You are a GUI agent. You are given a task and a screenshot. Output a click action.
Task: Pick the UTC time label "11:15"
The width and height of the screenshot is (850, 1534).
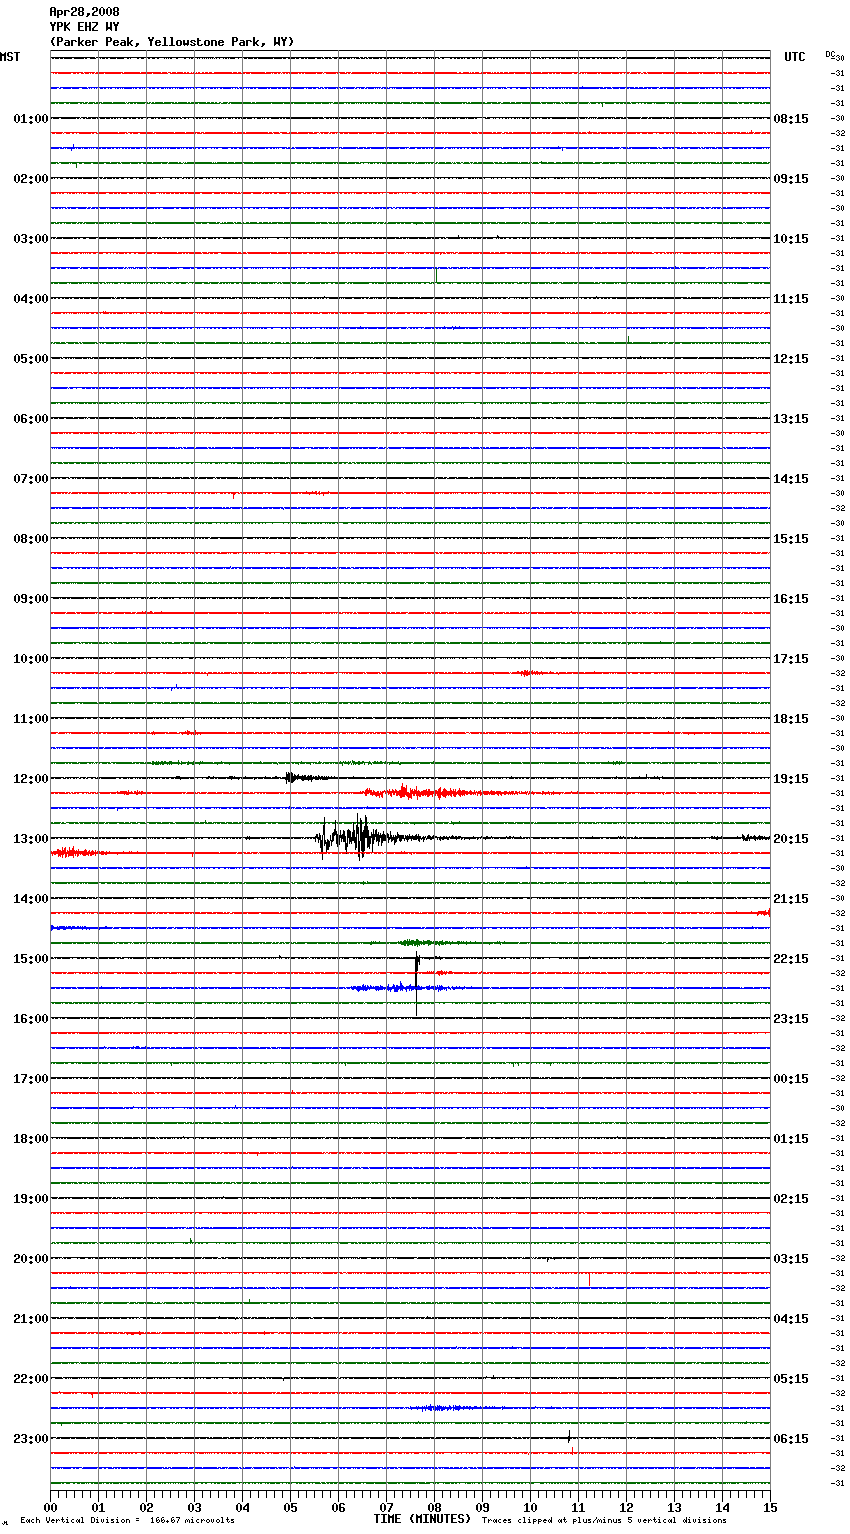791,299
